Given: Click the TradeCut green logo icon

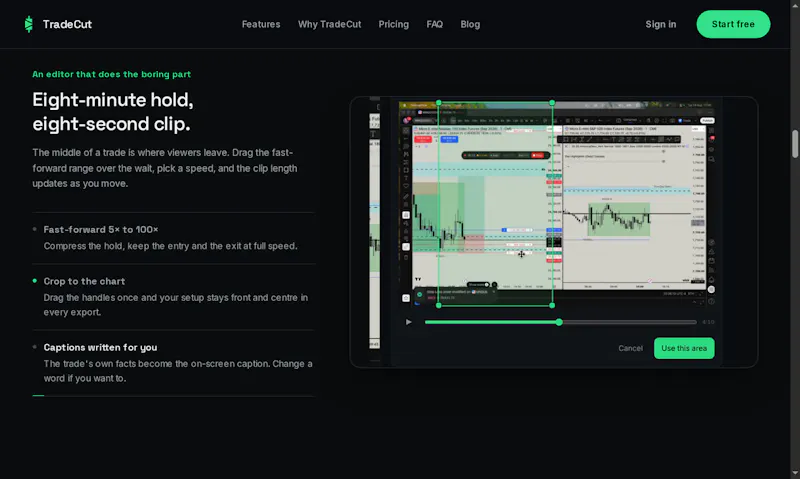Looking at the screenshot, I should 29,24.
